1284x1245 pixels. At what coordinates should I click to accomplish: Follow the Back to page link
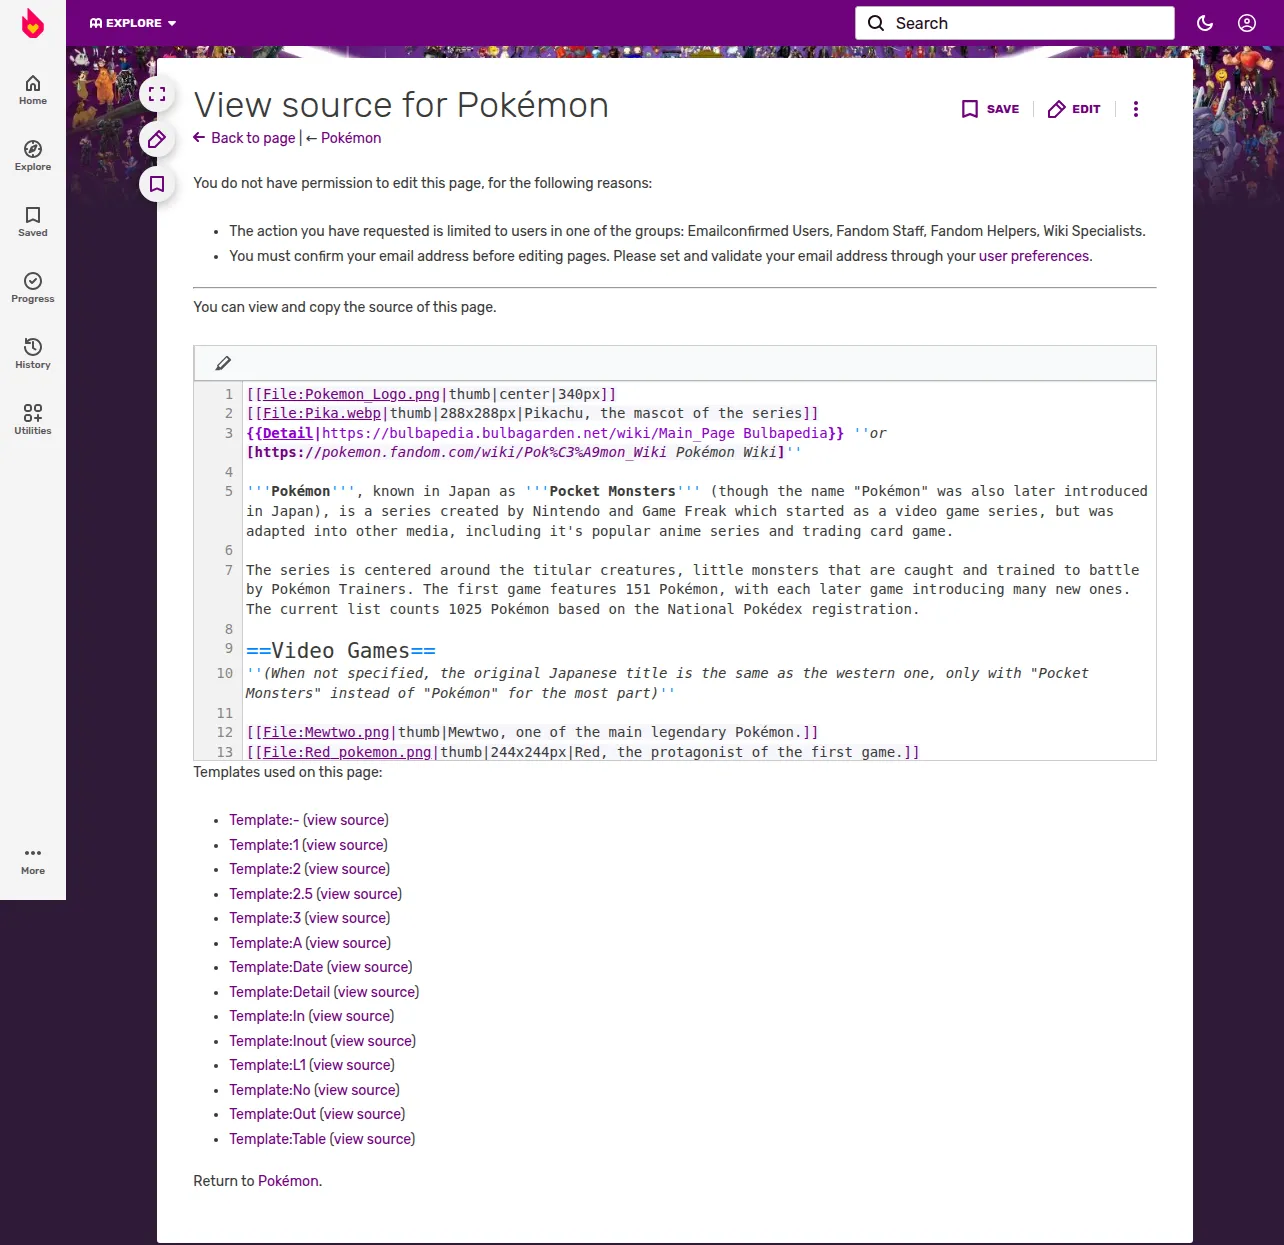[x=245, y=138]
